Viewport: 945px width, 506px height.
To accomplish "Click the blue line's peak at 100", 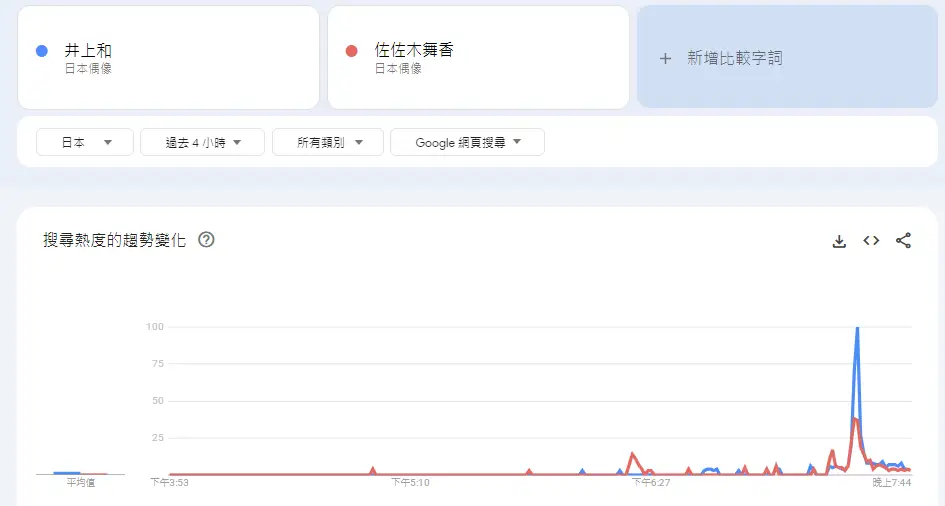I will (857, 328).
